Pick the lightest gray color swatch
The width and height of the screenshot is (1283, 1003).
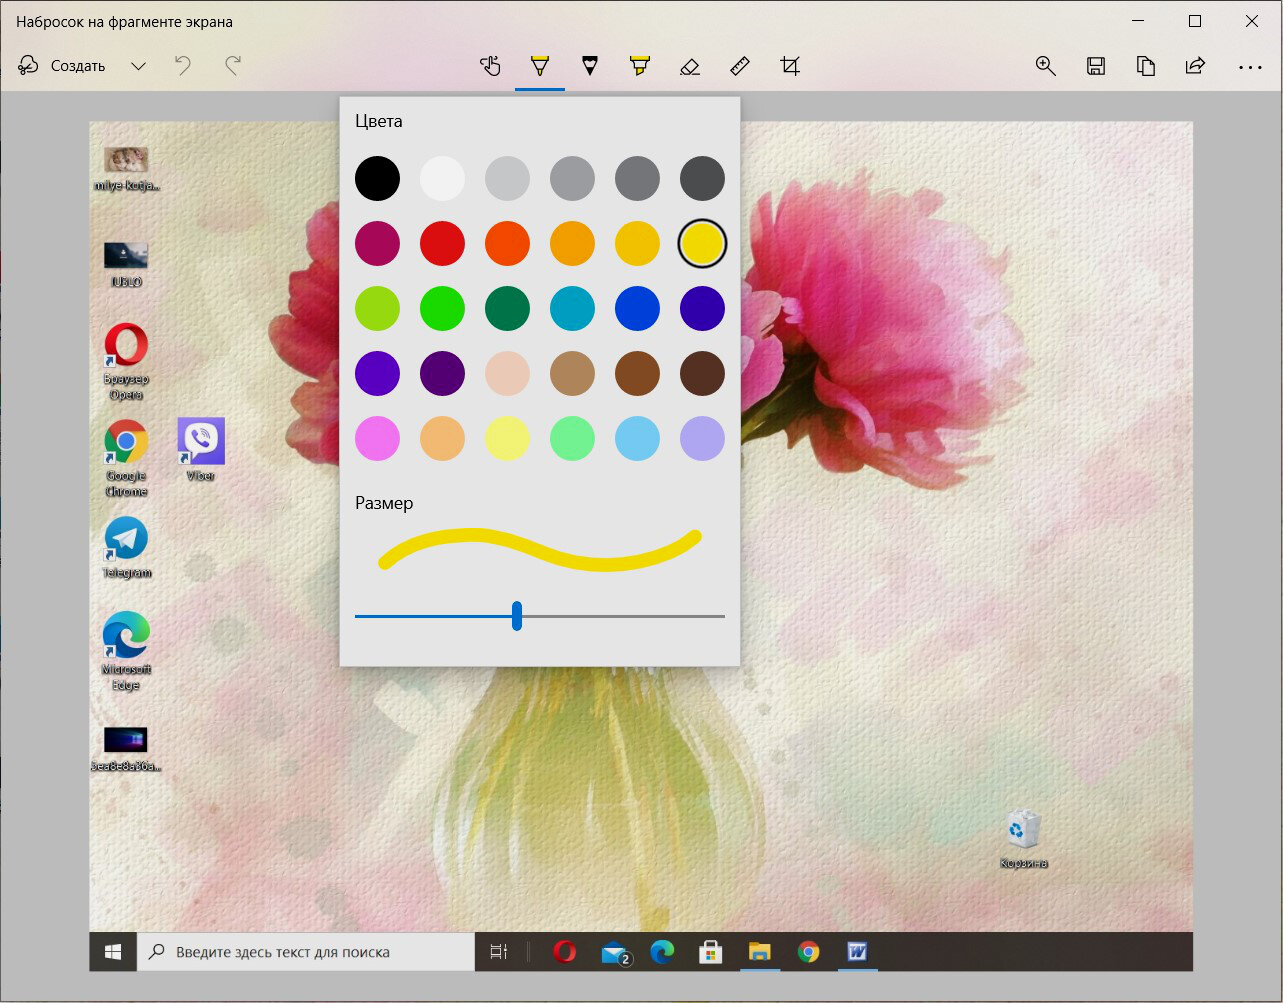click(507, 178)
